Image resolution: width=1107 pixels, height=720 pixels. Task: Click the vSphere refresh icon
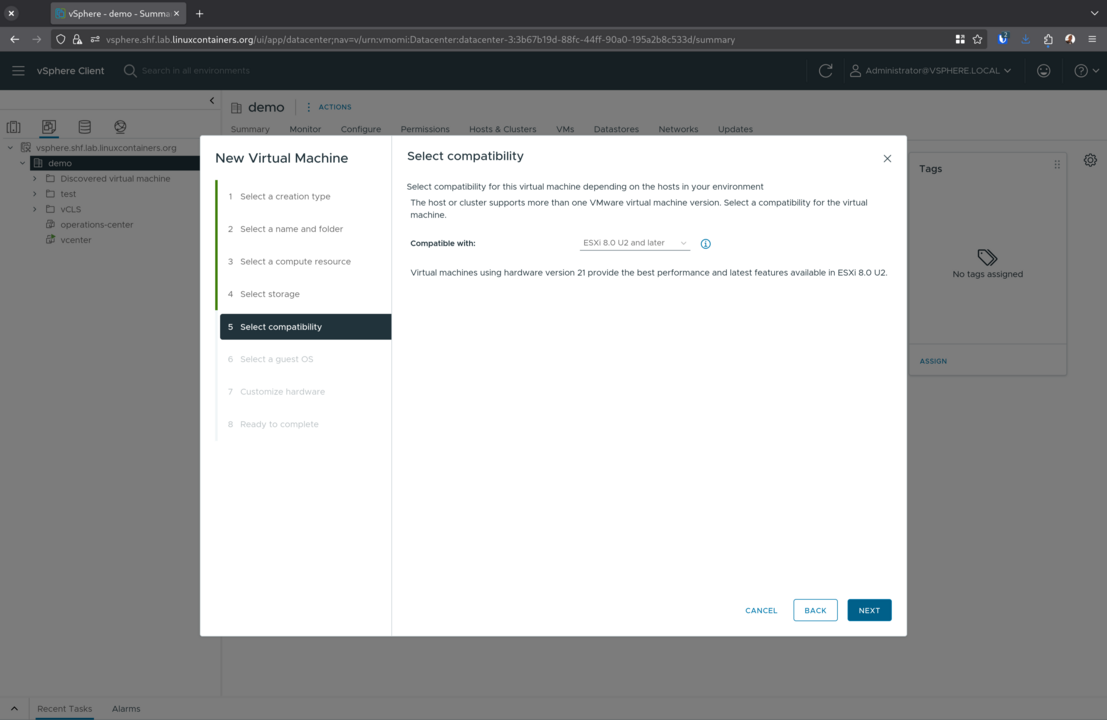coord(825,71)
